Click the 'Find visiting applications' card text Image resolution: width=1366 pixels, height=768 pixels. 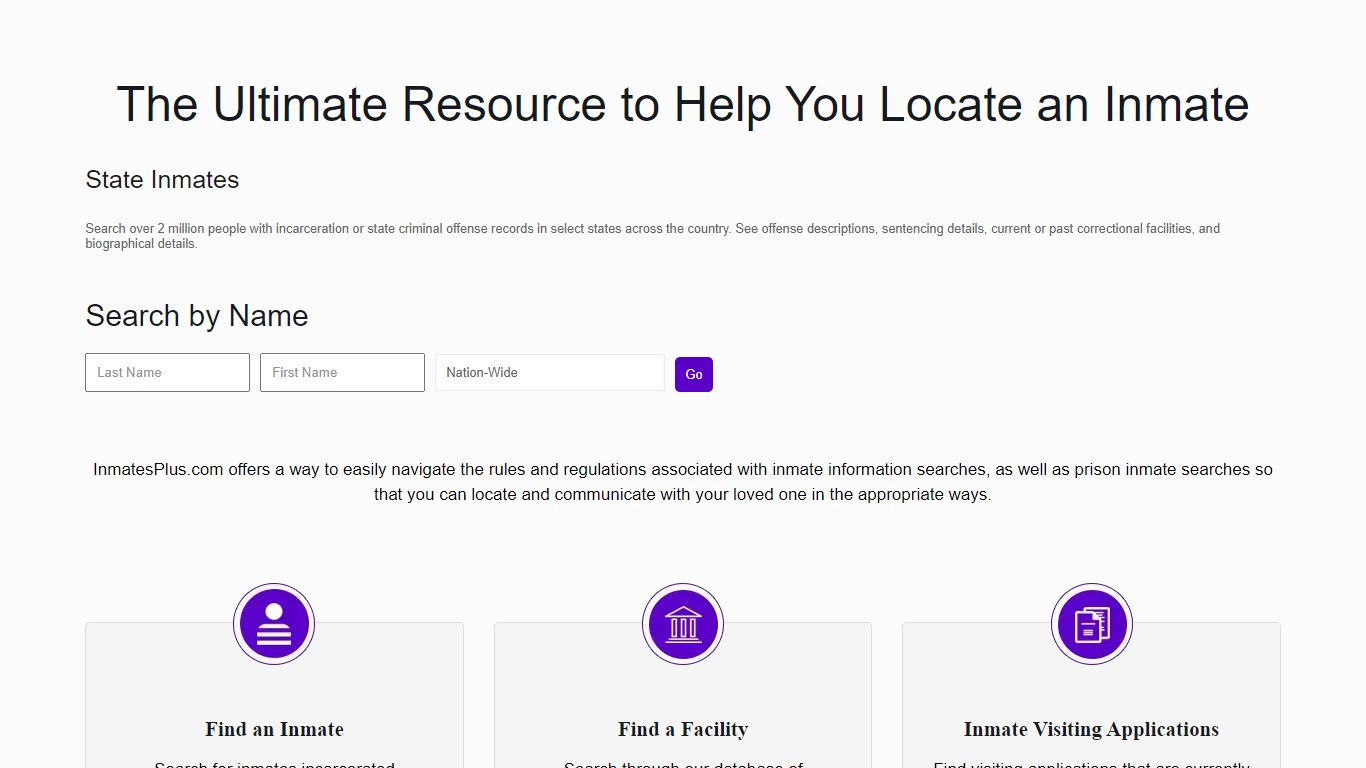[1091, 764]
